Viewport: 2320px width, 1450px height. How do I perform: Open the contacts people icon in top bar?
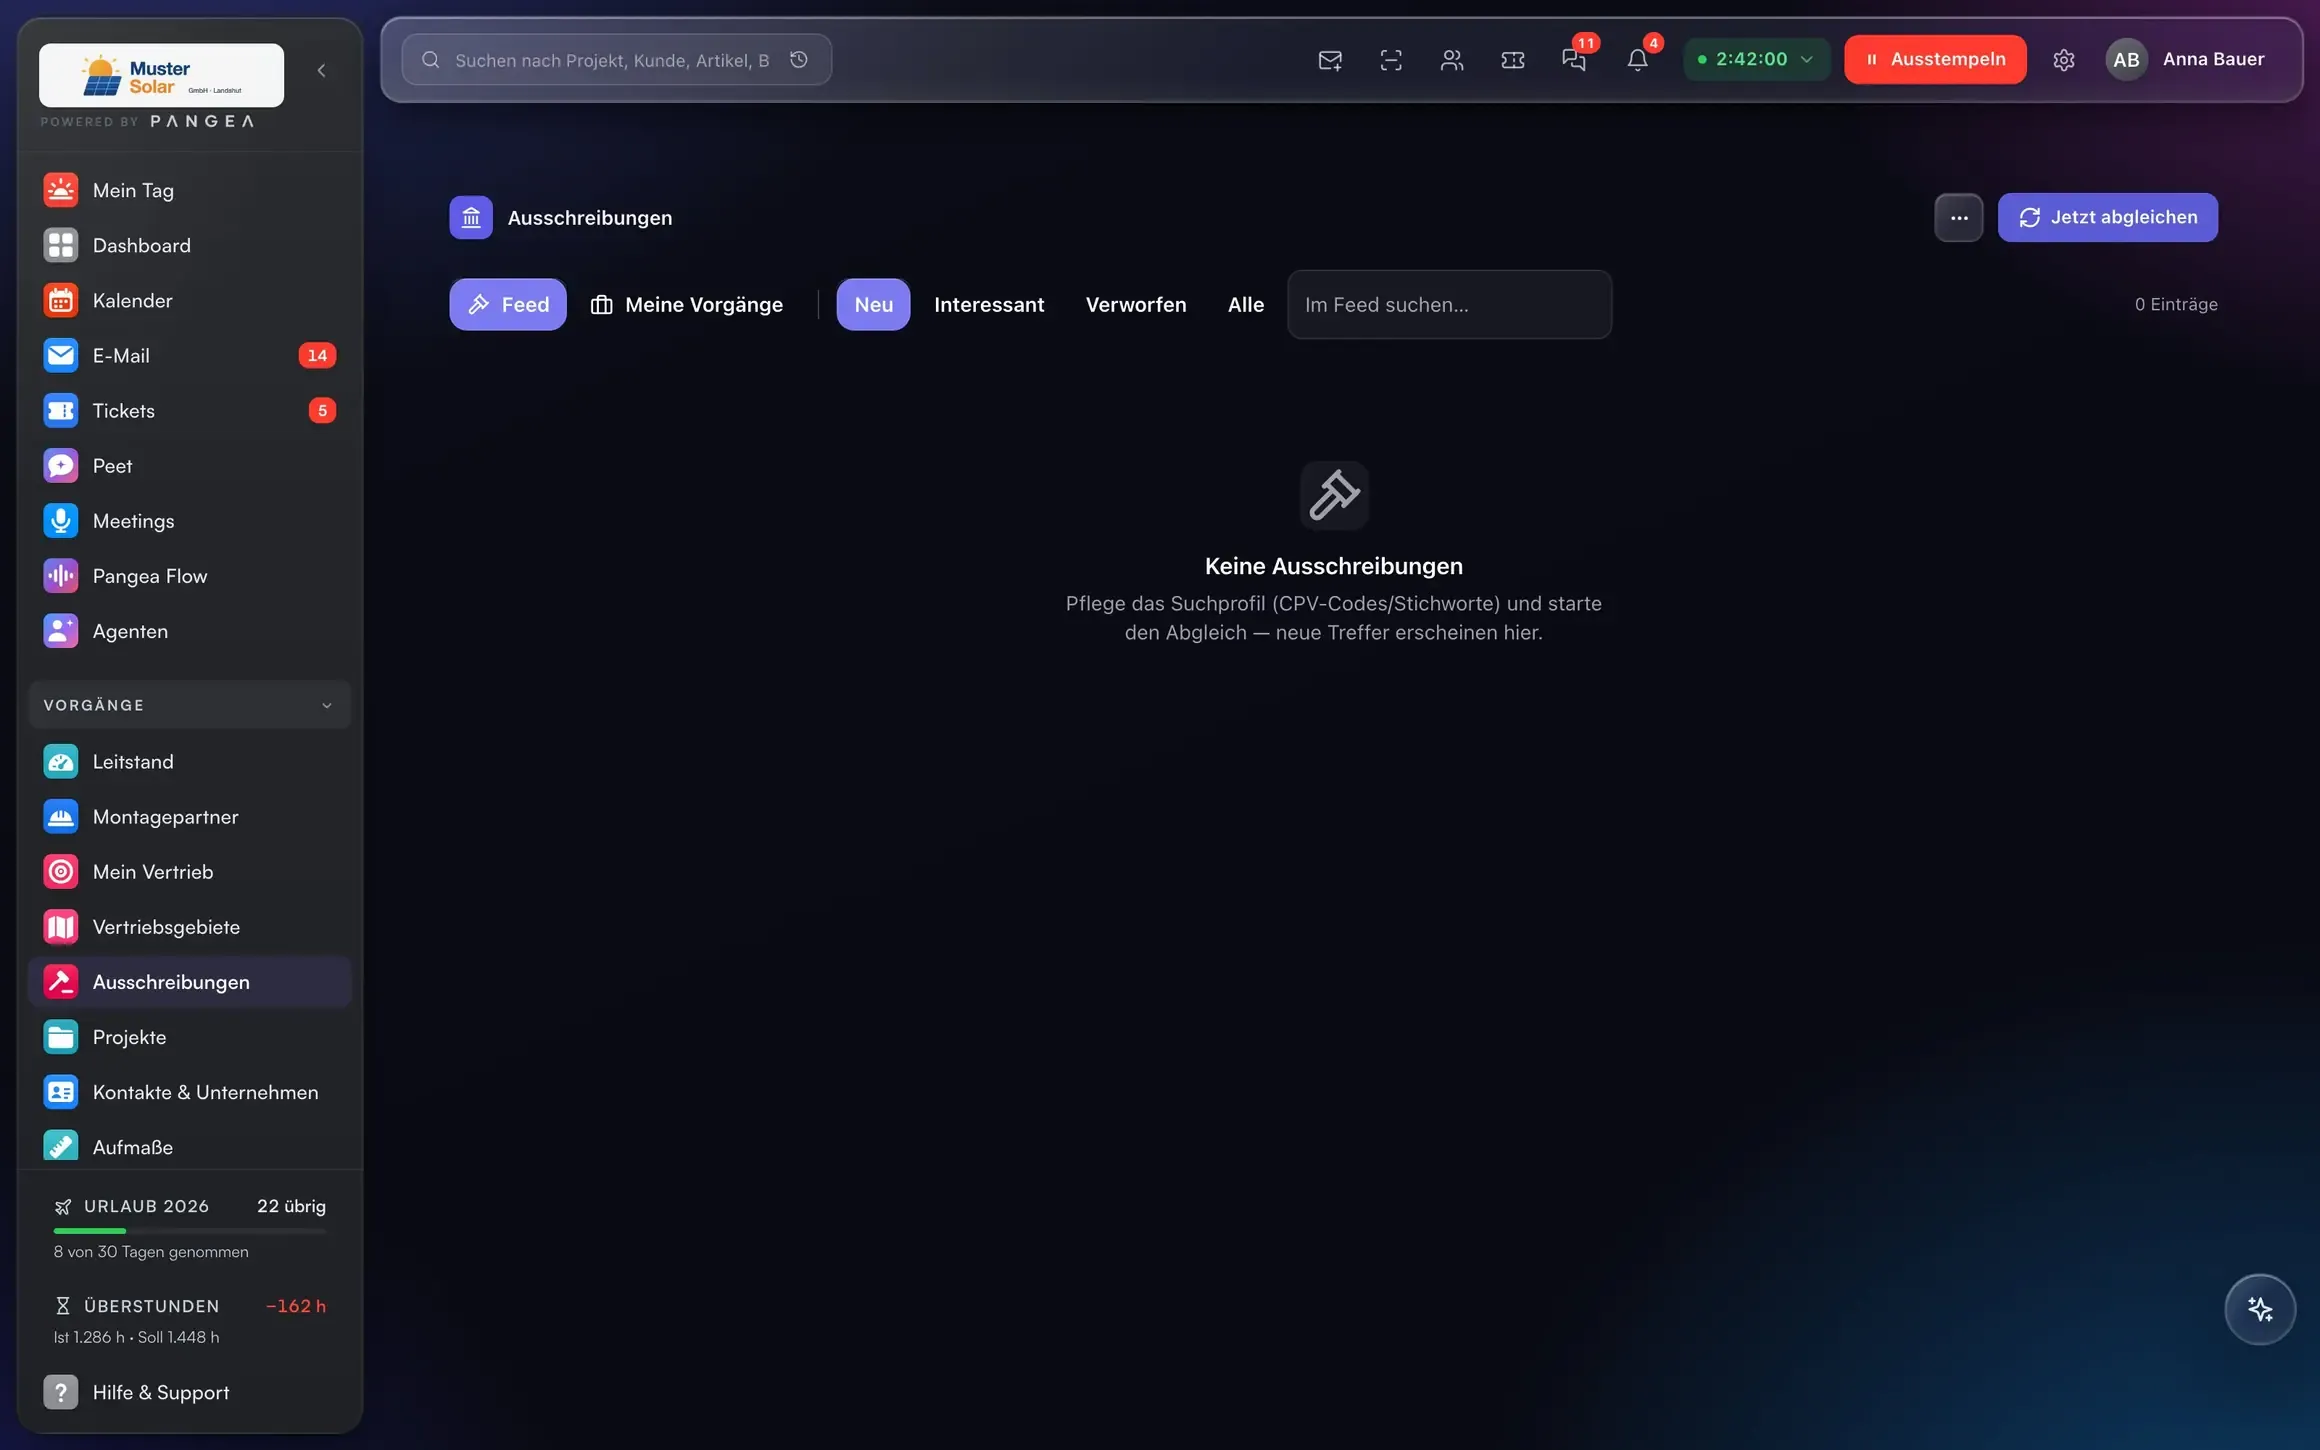tap(1452, 60)
